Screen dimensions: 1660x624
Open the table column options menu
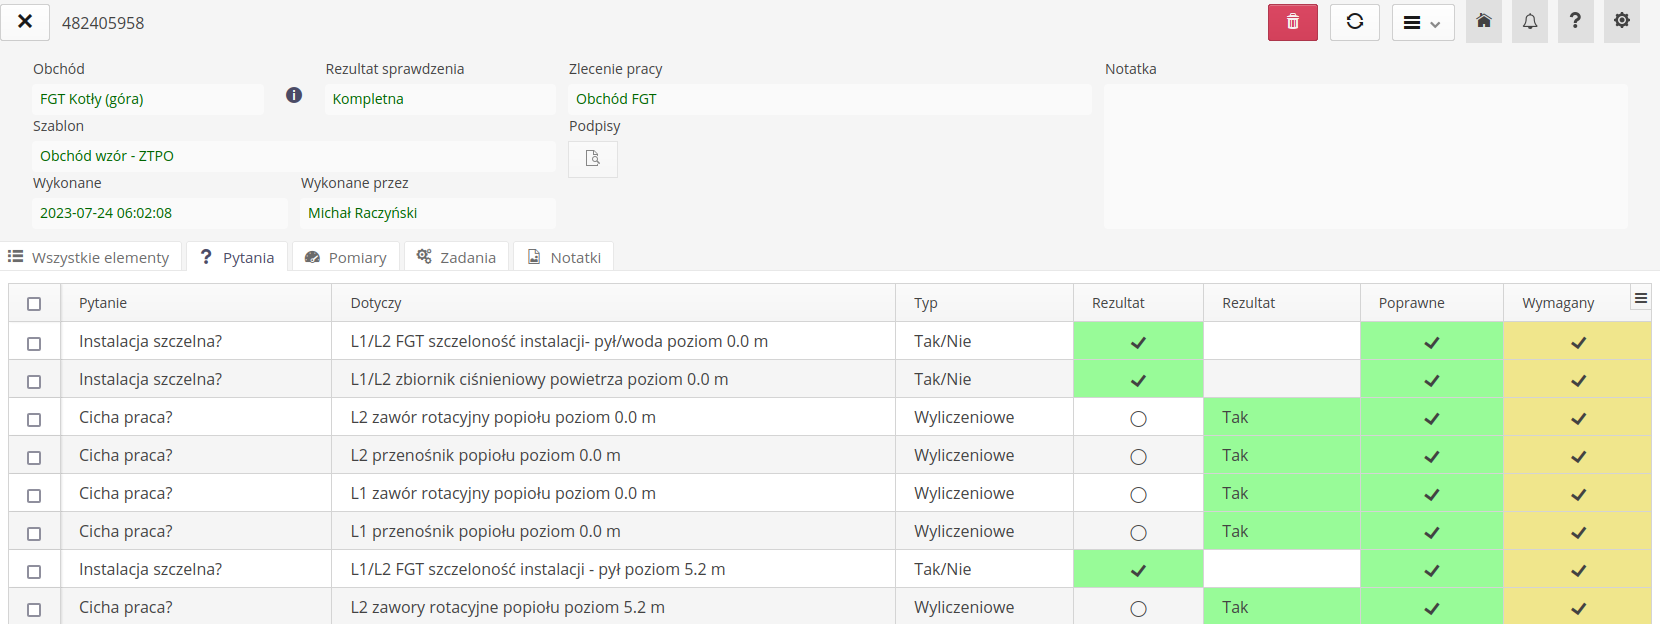tap(1640, 298)
